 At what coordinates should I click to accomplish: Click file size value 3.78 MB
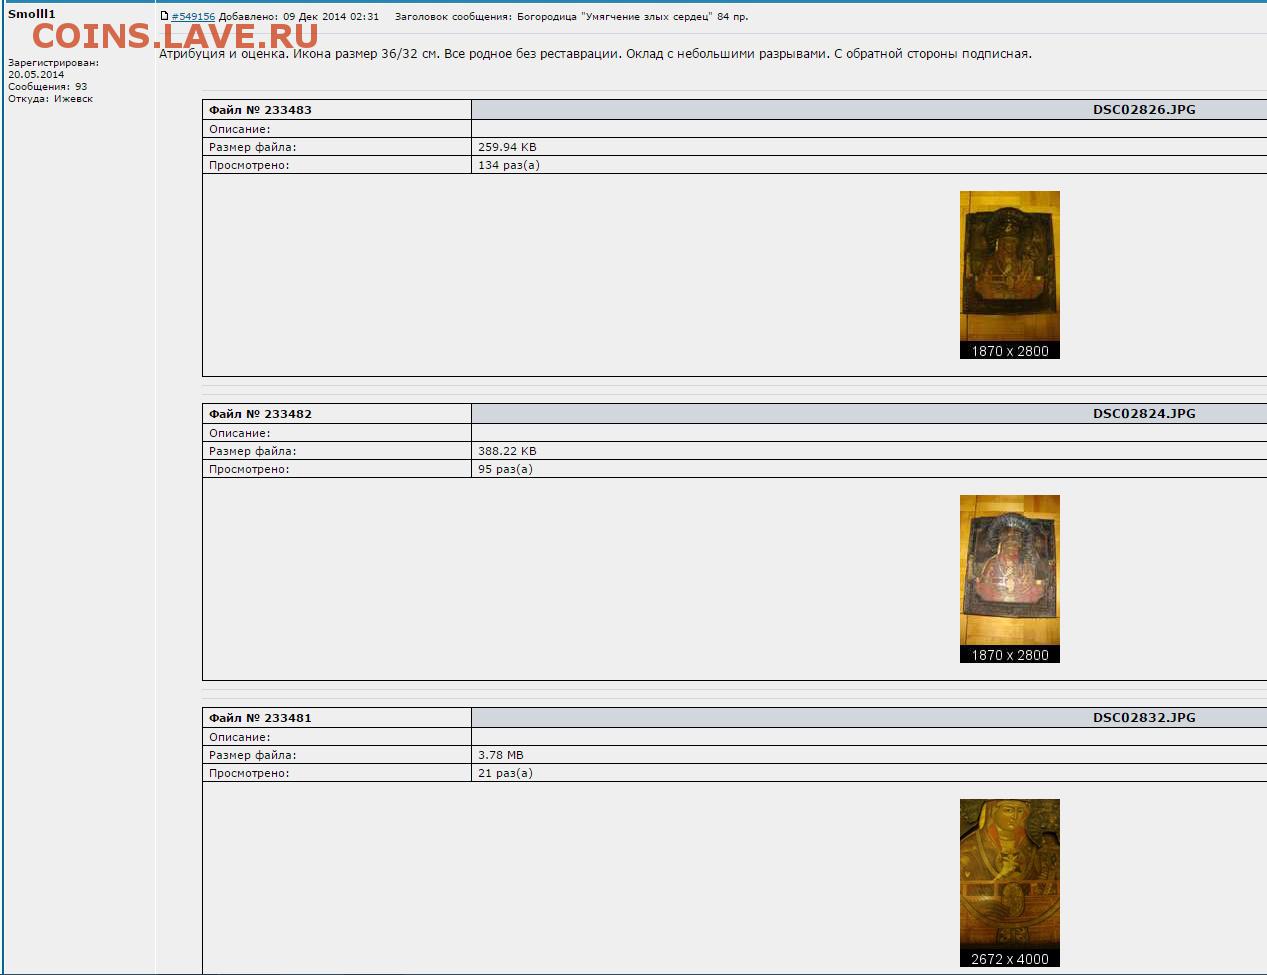501,755
